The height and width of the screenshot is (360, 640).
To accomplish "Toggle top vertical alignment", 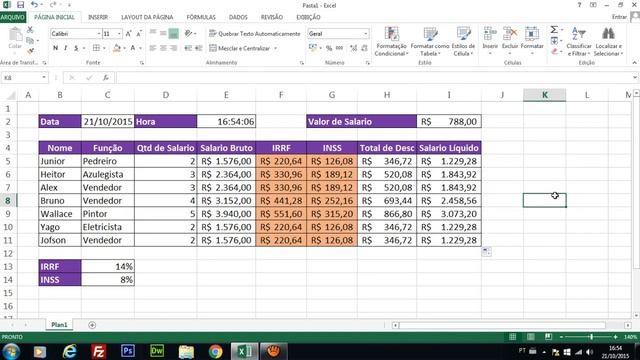I will click(x=153, y=33).
